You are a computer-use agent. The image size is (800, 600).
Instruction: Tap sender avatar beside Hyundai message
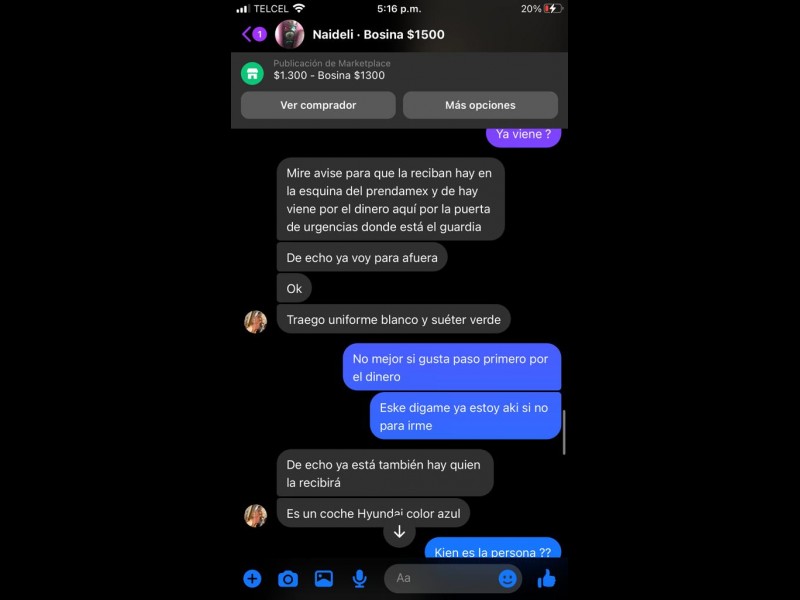[256, 515]
